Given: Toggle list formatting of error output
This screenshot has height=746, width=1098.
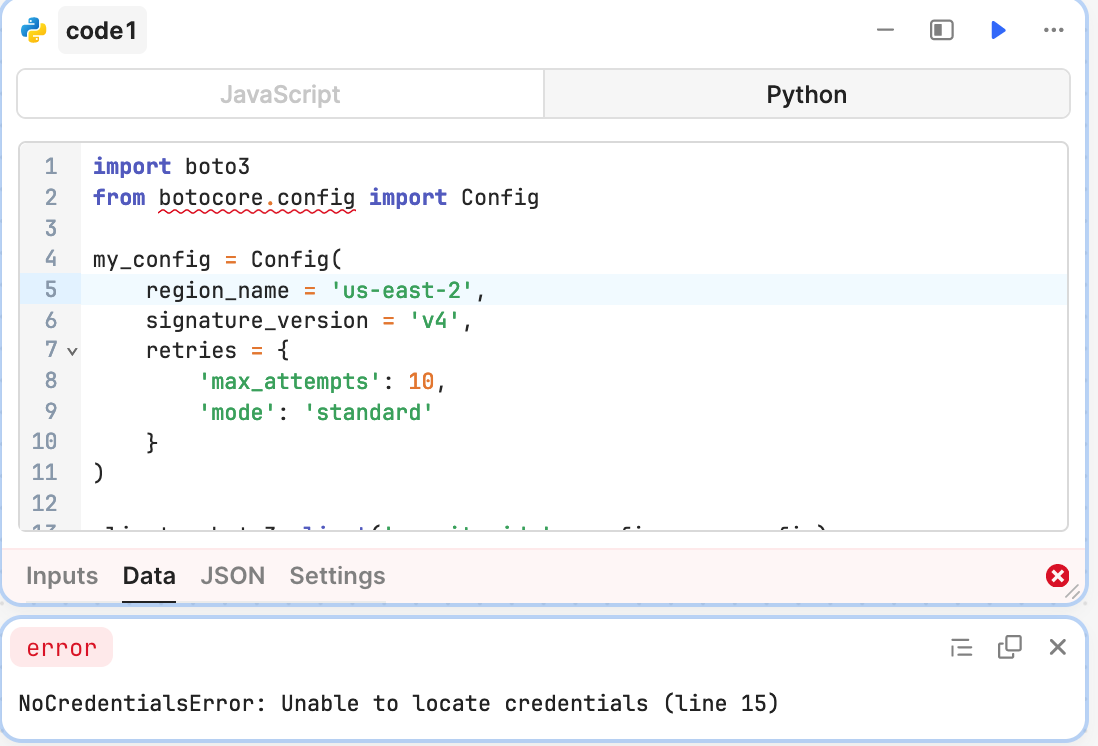Looking at the screenshot, I should coord(961,648).
